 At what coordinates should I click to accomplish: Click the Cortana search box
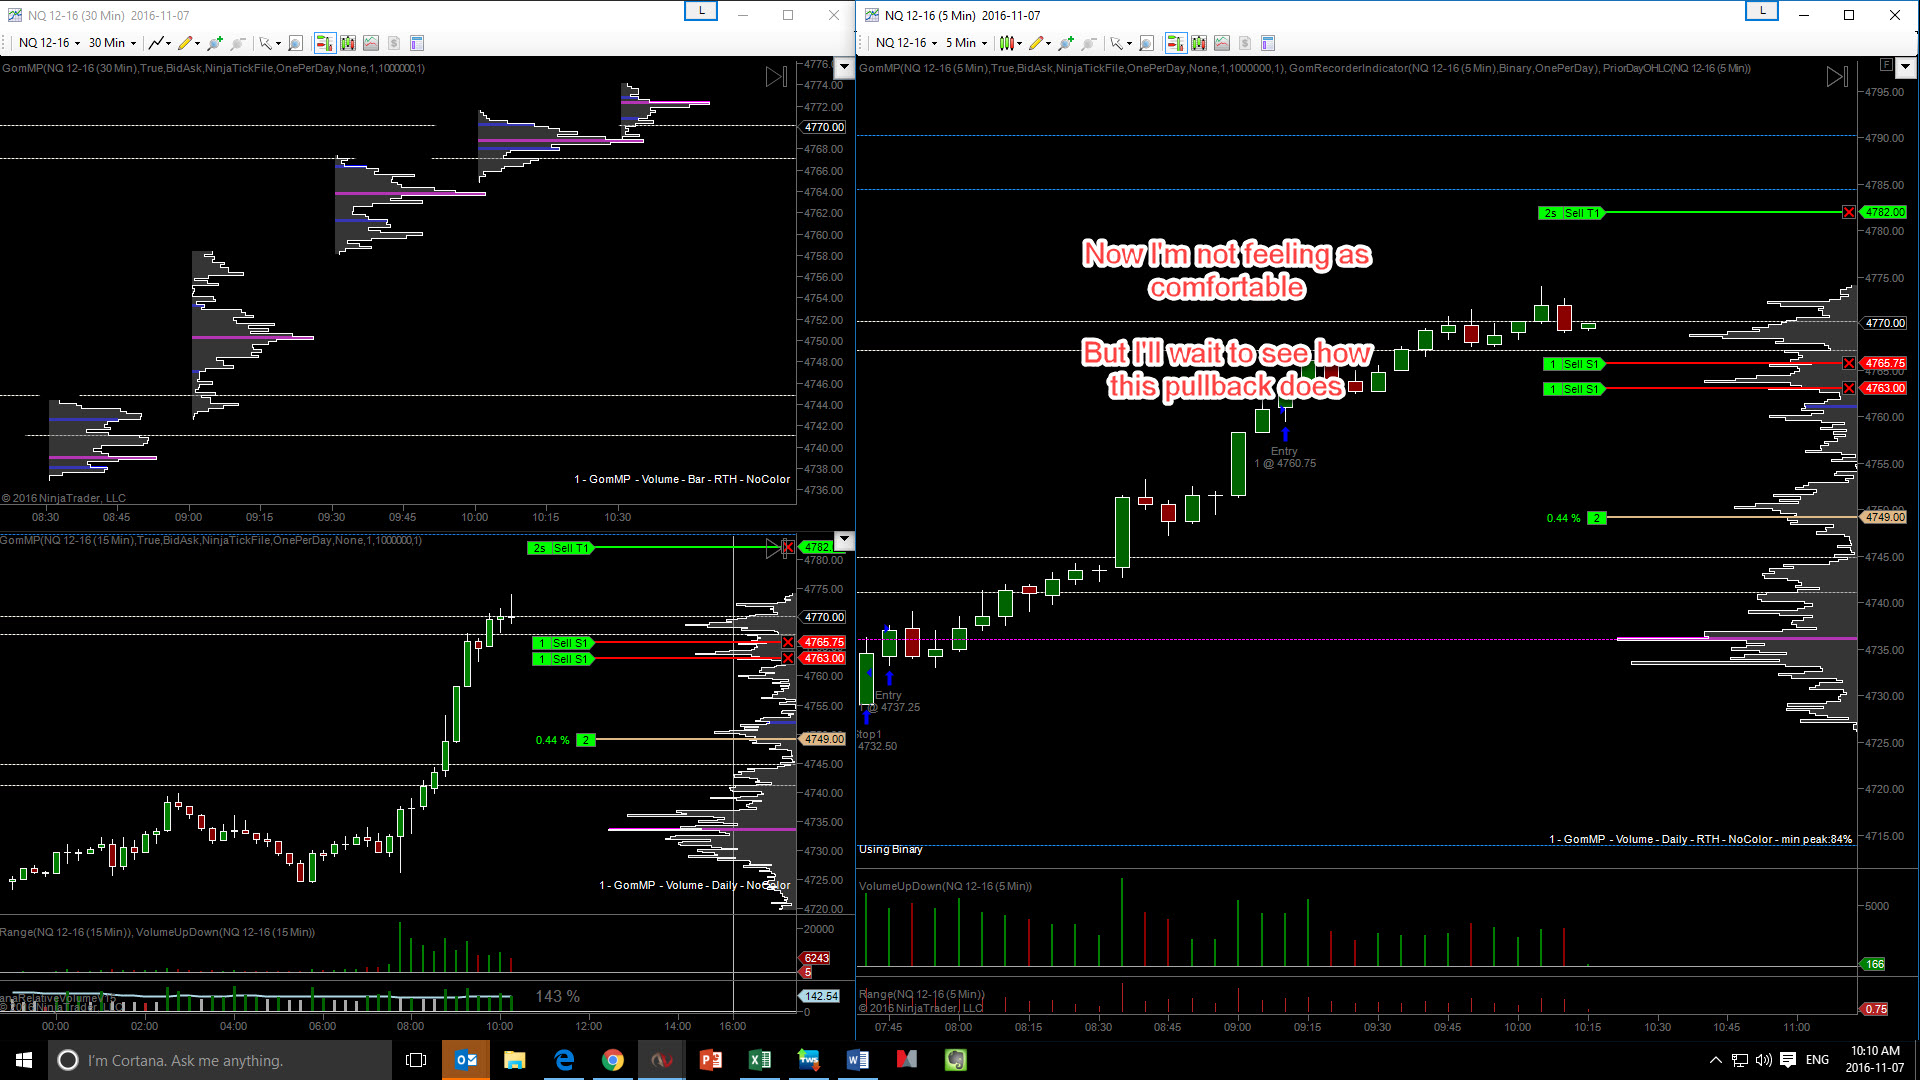coord(220,1060)
